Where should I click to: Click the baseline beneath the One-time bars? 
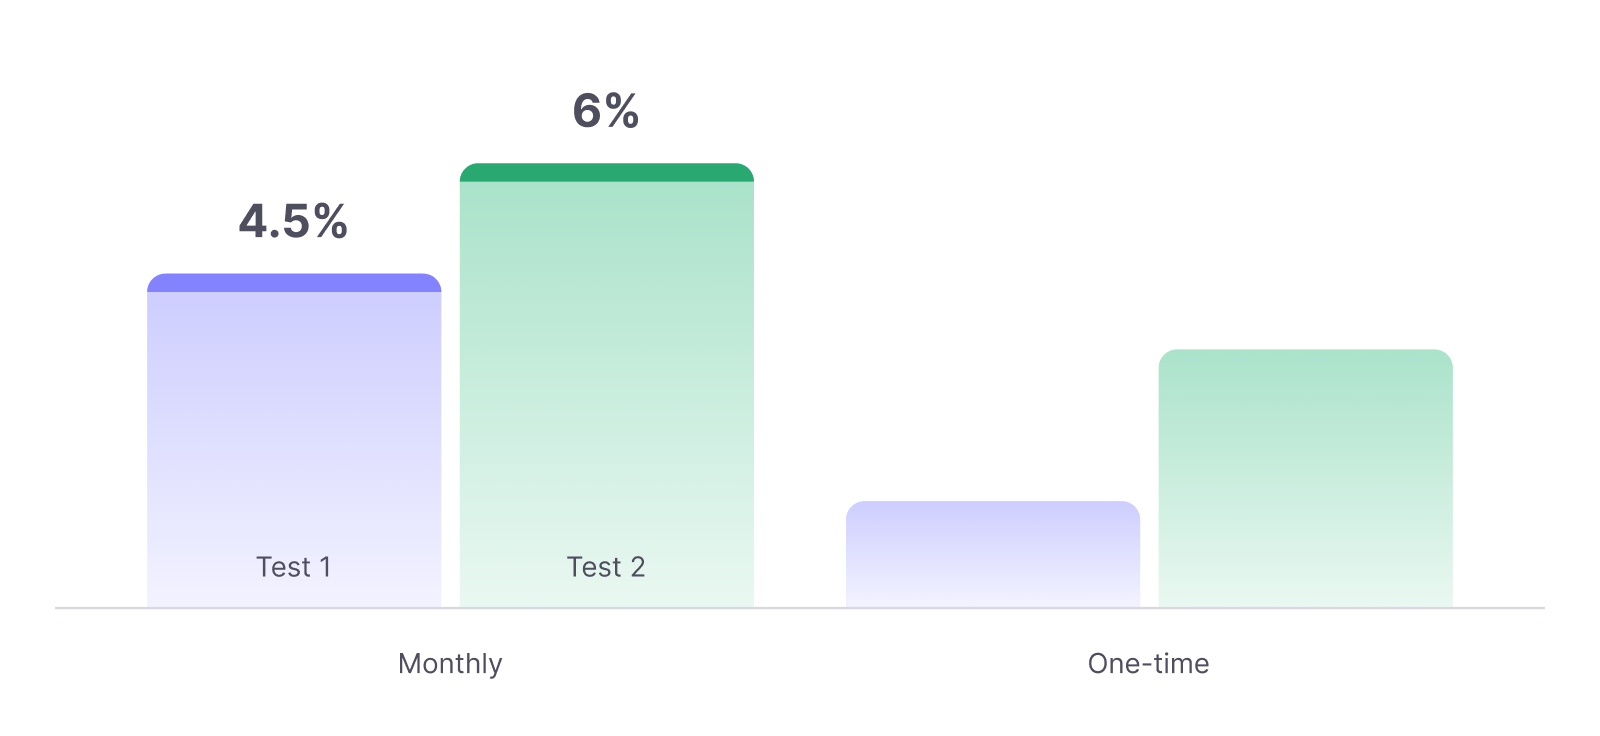(1148, 608)
